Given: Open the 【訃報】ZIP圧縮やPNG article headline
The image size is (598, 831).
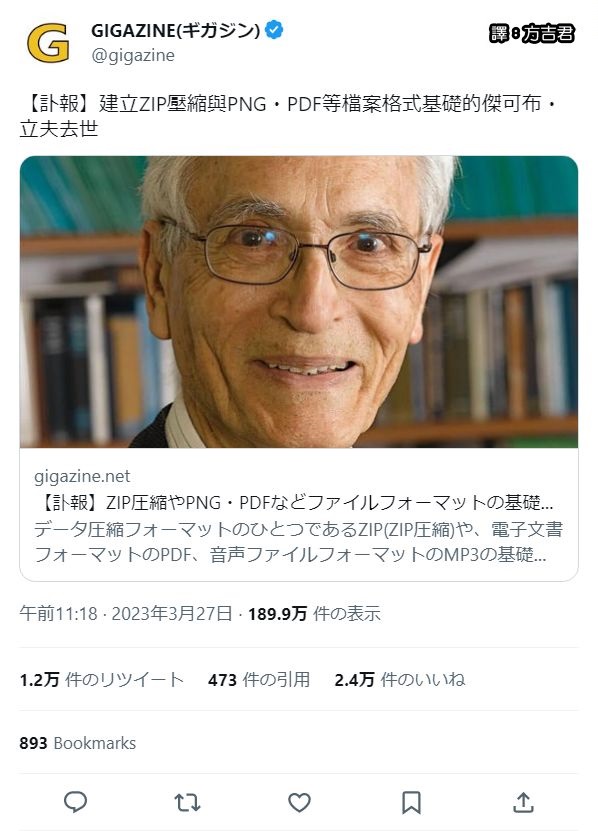Looking at the screenshot, I should point(294,502).
